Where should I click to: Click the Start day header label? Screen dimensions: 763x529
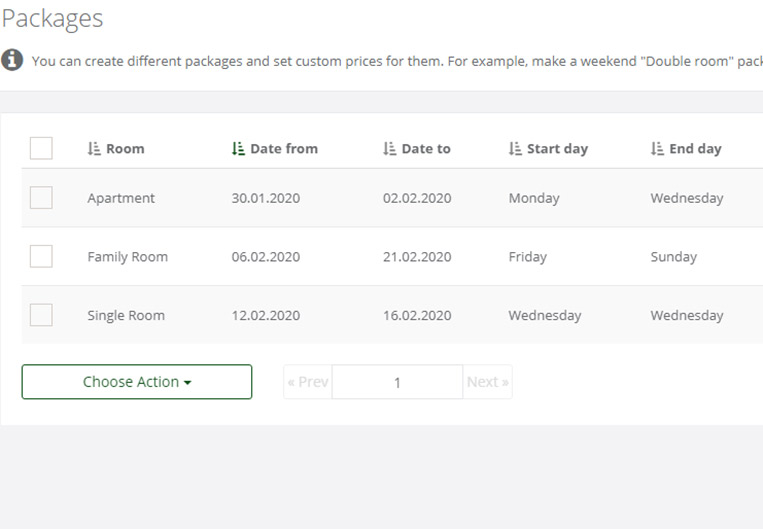pyautogui.click(x=558, y=148)
